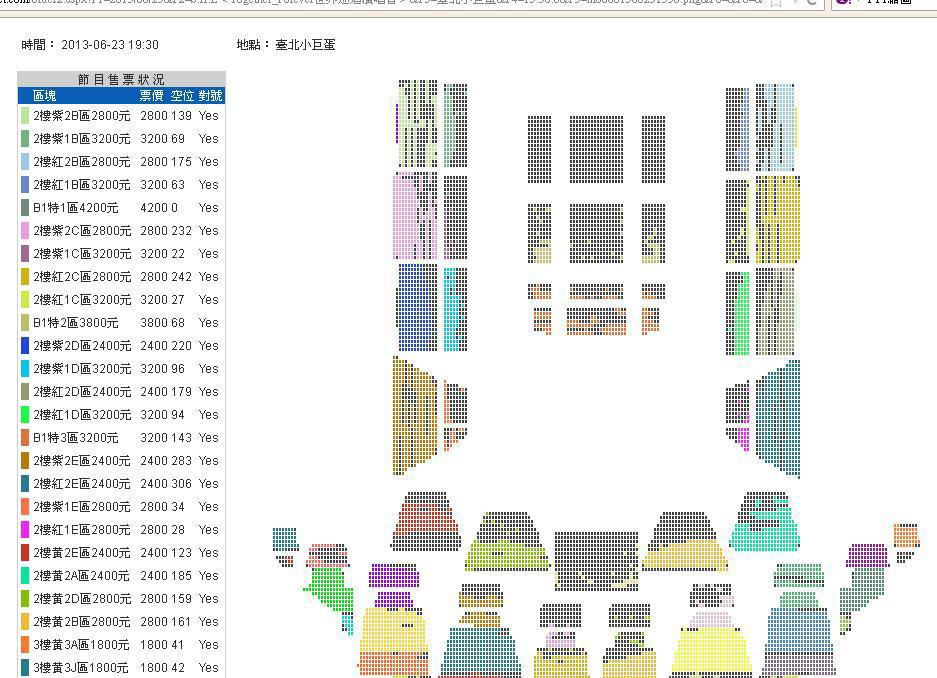This screenshot has height=678, width=937.
Task: Choose the 2樓紫1C區3200元 area
Action: pos(121,253)
